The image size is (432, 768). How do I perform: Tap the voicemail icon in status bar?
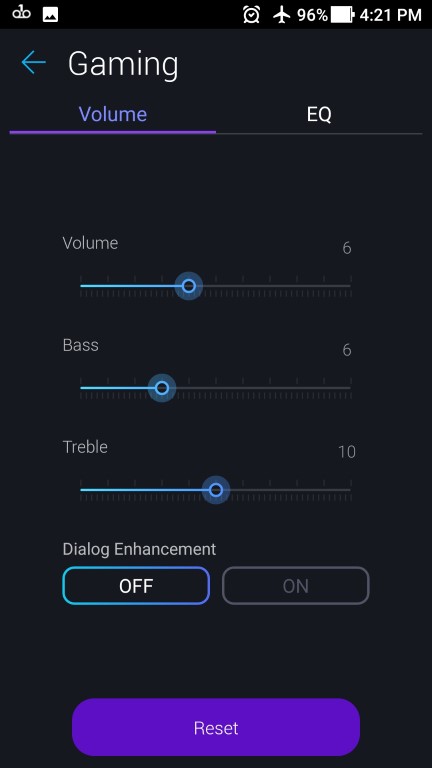tap(22, 14)
